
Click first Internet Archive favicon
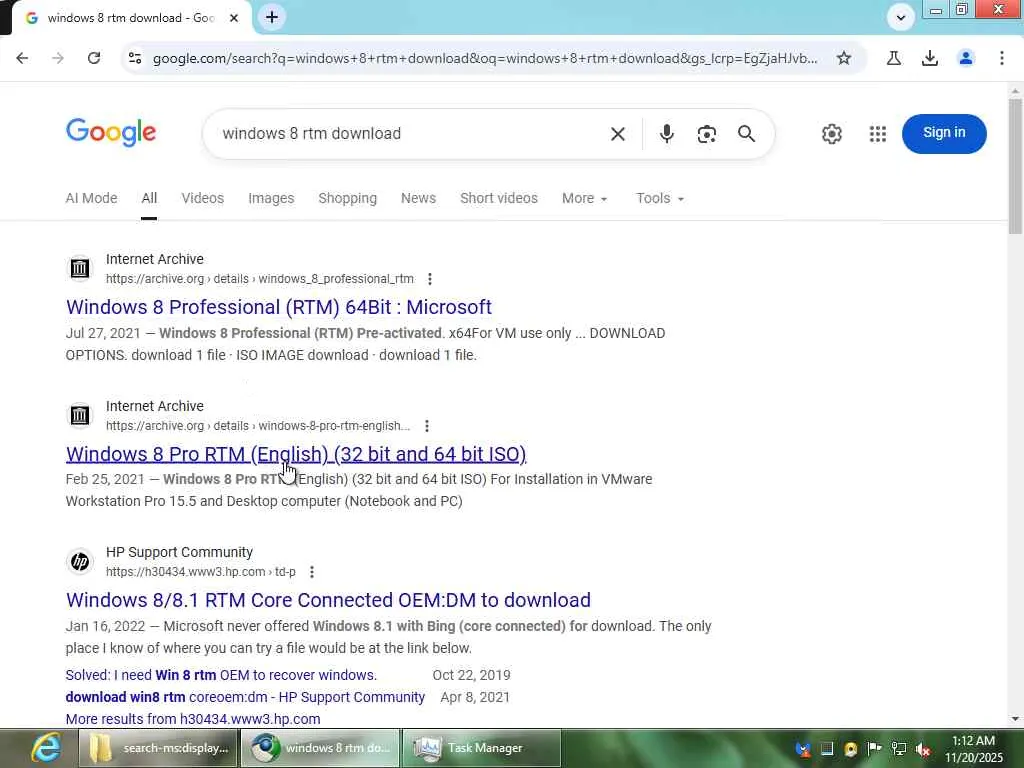pos(80,268)
